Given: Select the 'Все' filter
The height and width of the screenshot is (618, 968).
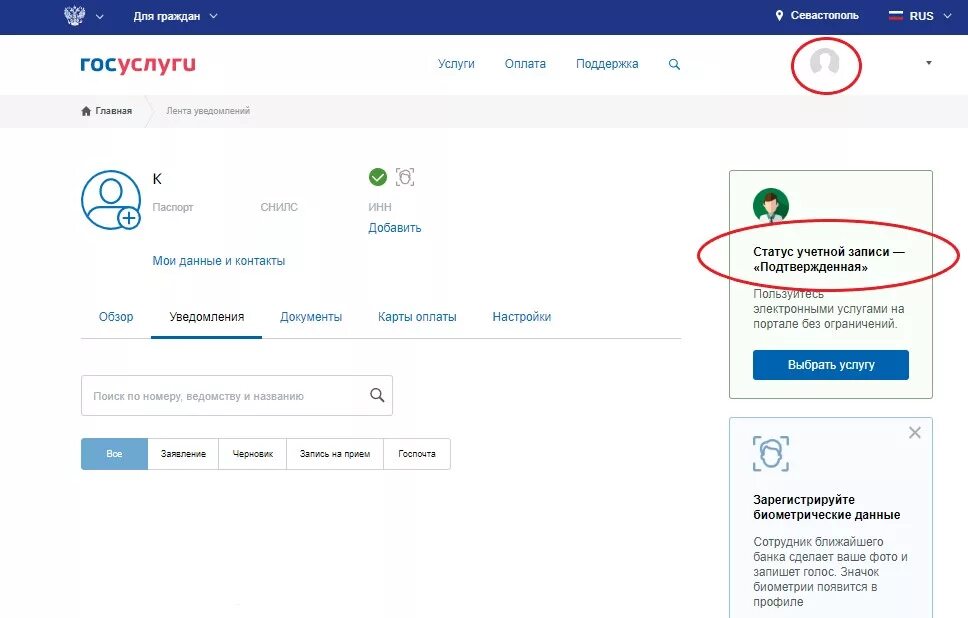Looking at the screenshot, I should (114, 454).
